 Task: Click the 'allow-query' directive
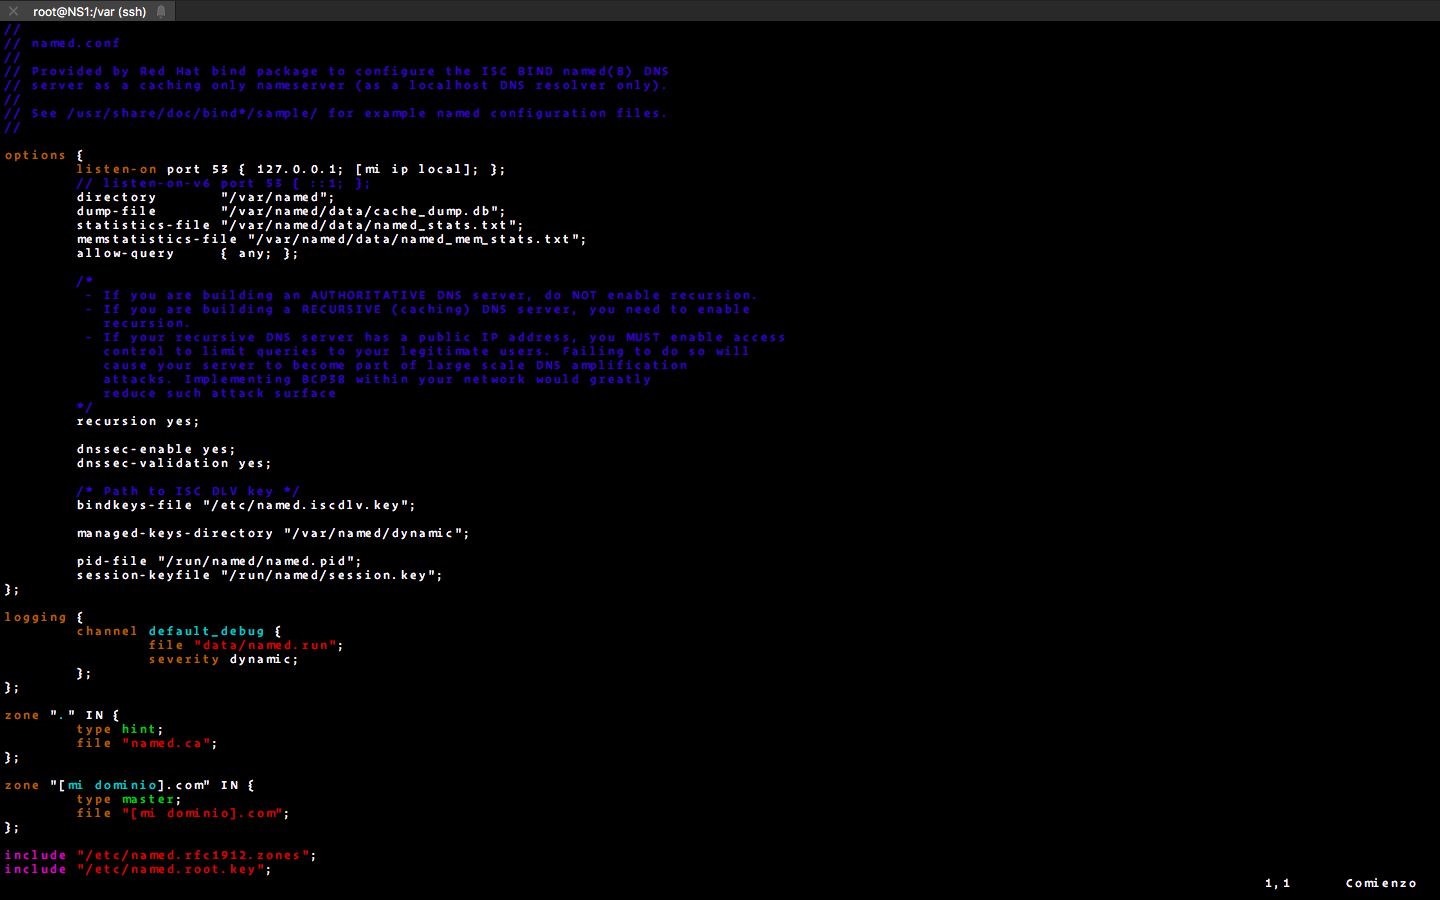125,253
